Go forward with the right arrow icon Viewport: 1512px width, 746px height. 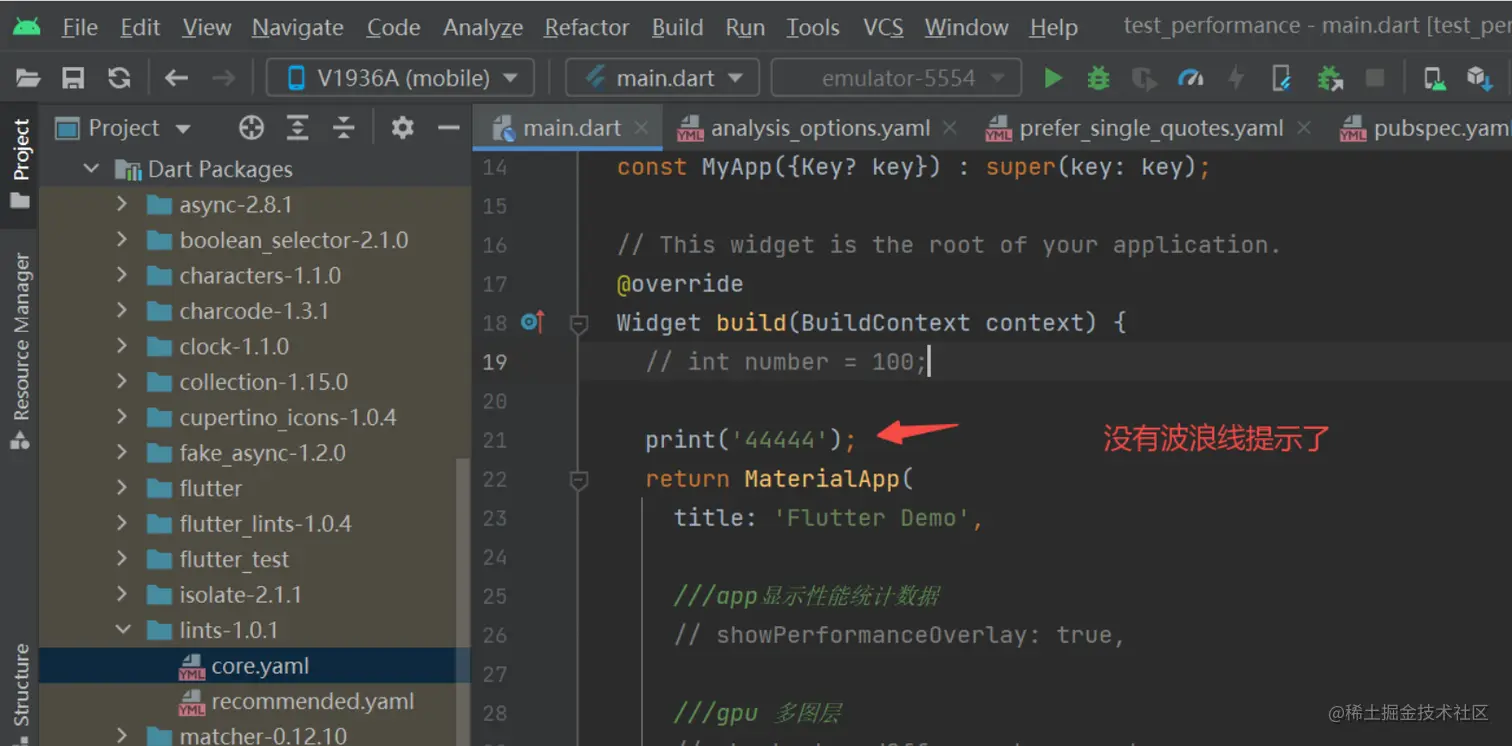(x=224, y=78)
